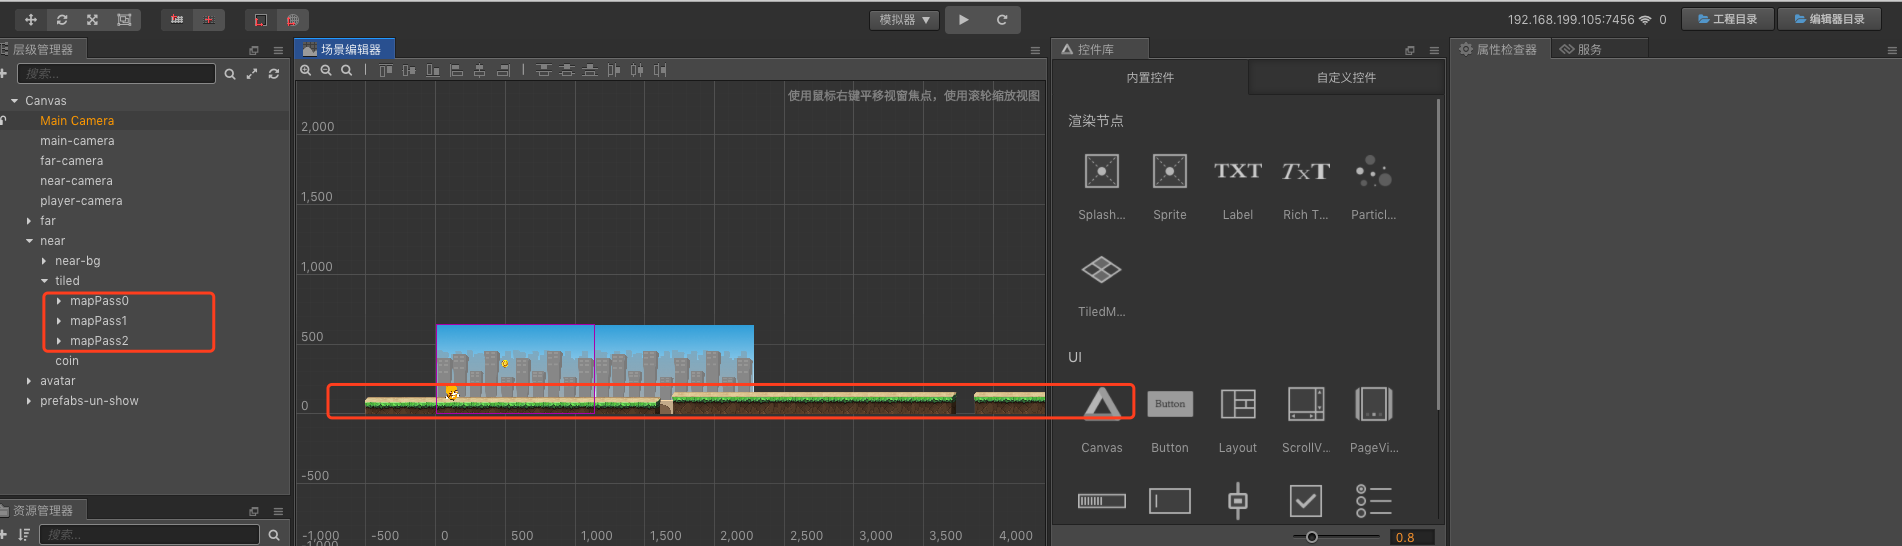Expand the near-bg node
Screen dimensions: 1902x546
pyautogui.click(x=44, y=261)
